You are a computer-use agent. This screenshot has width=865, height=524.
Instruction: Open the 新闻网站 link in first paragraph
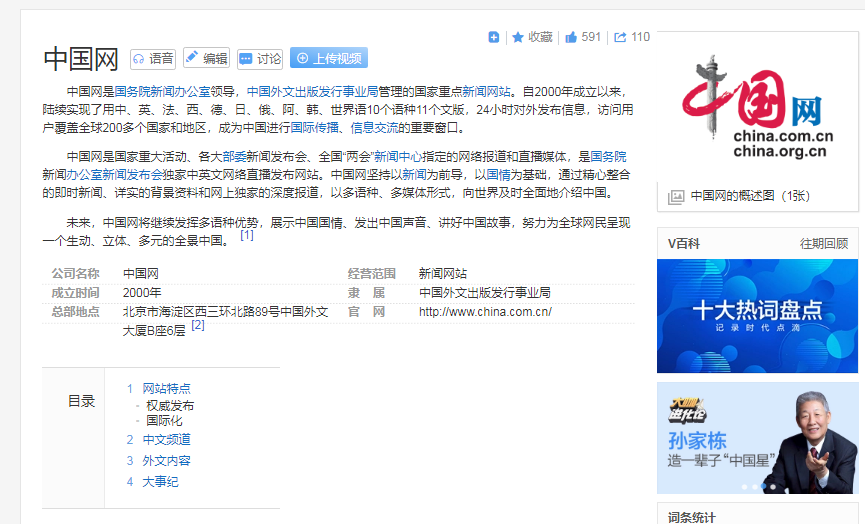coord(487,92)
